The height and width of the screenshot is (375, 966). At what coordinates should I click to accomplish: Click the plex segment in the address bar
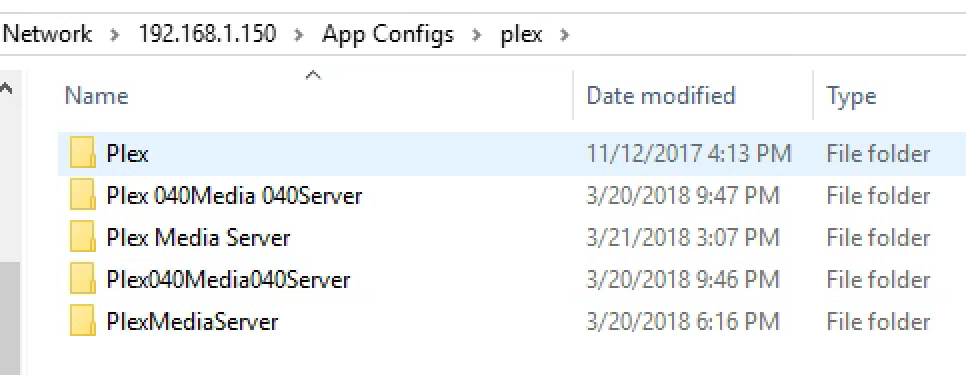(x=521, y=35)
